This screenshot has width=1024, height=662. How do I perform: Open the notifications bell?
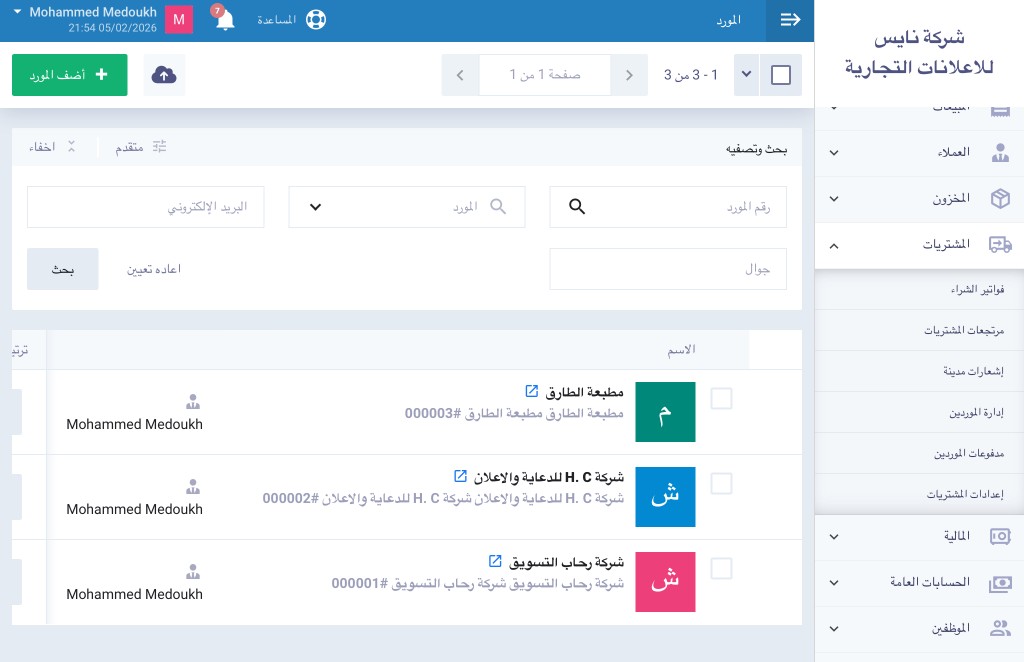click(x=225, y=20)
